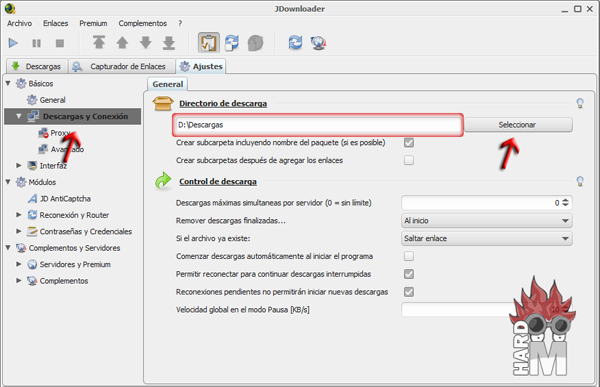Stop downloads with the Stop icon
Viewport: 600px width, 387px height.
(60, 43)
